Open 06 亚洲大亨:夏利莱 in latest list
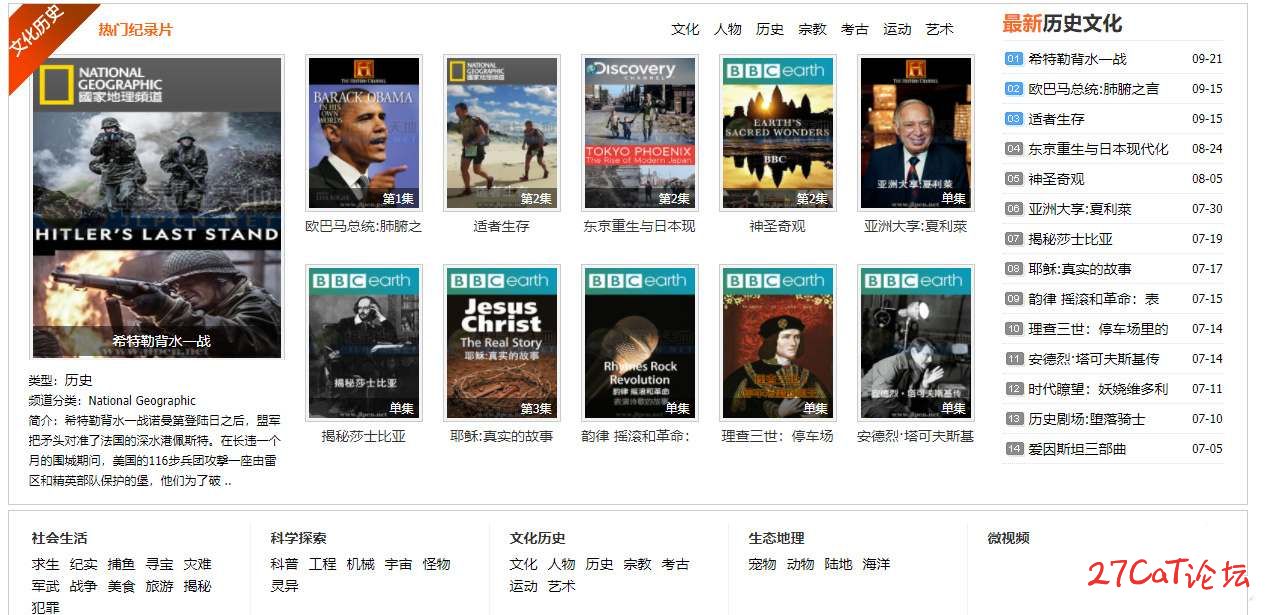Viewport: 1265px width, 615px height. 1080,209
